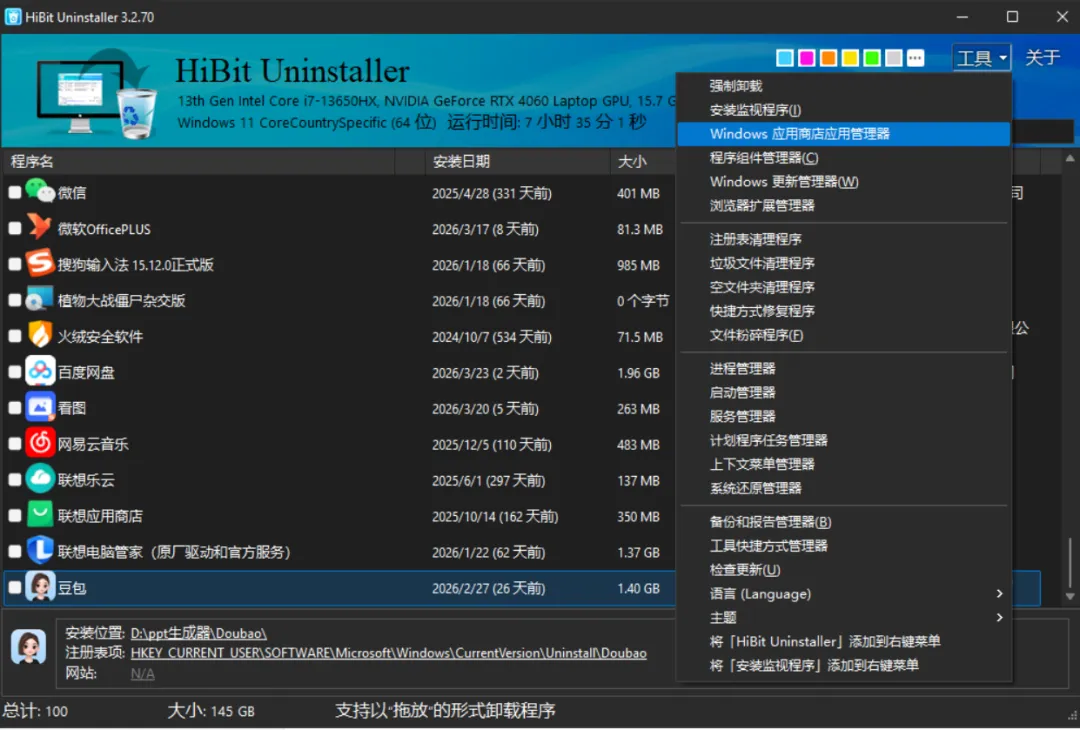Tick the checkbox for 植物大战僵尸杂交版
Screen dimensions: 1080x730
[x=14, y=300]
